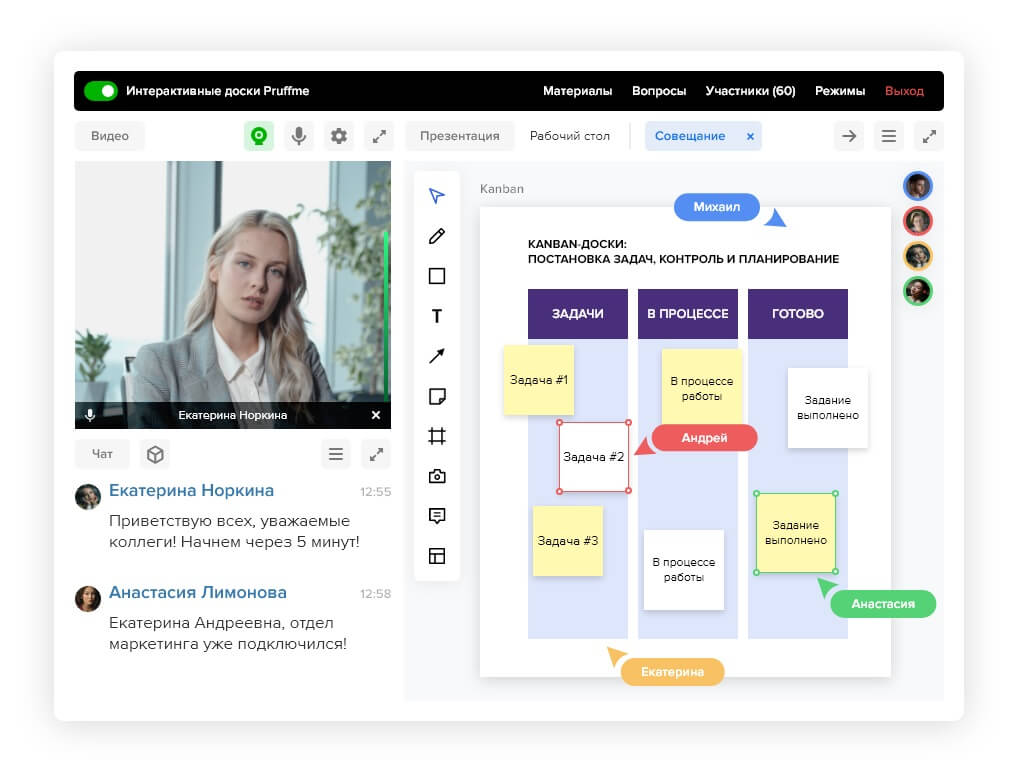Expand the video panel
This screenshot has width=1018, height=778.
coord(378,136)
